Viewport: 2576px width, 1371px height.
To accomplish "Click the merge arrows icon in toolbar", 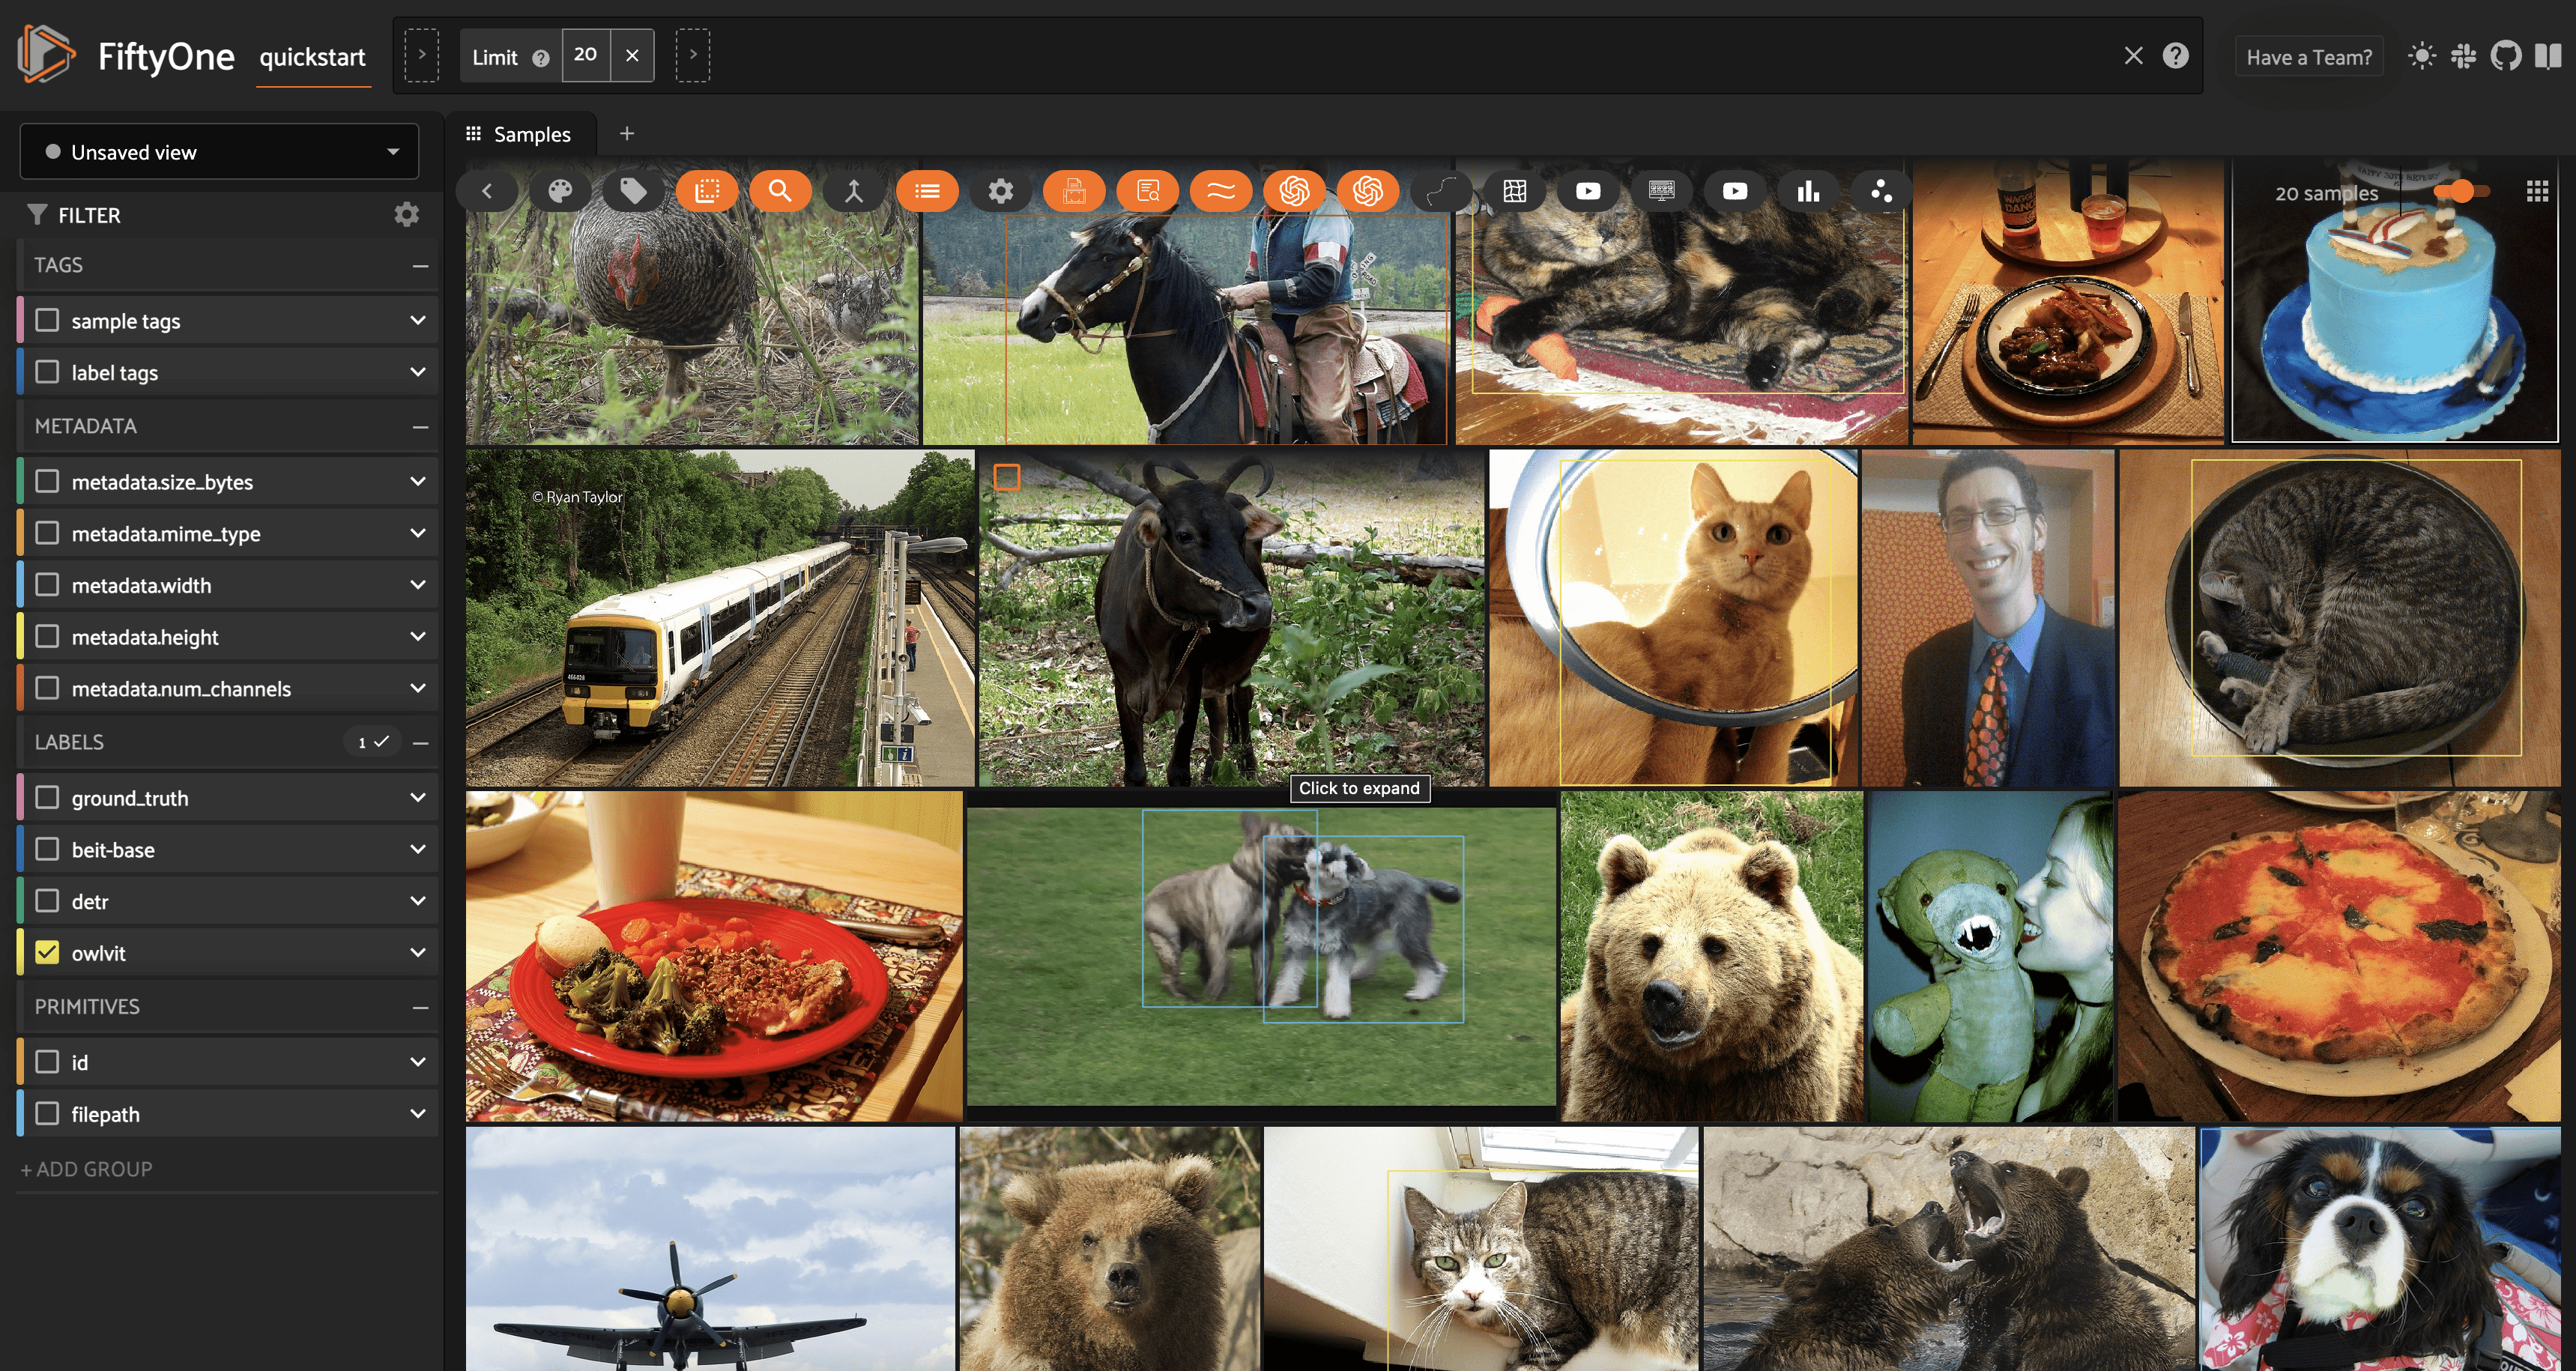I will pos(854,191).
